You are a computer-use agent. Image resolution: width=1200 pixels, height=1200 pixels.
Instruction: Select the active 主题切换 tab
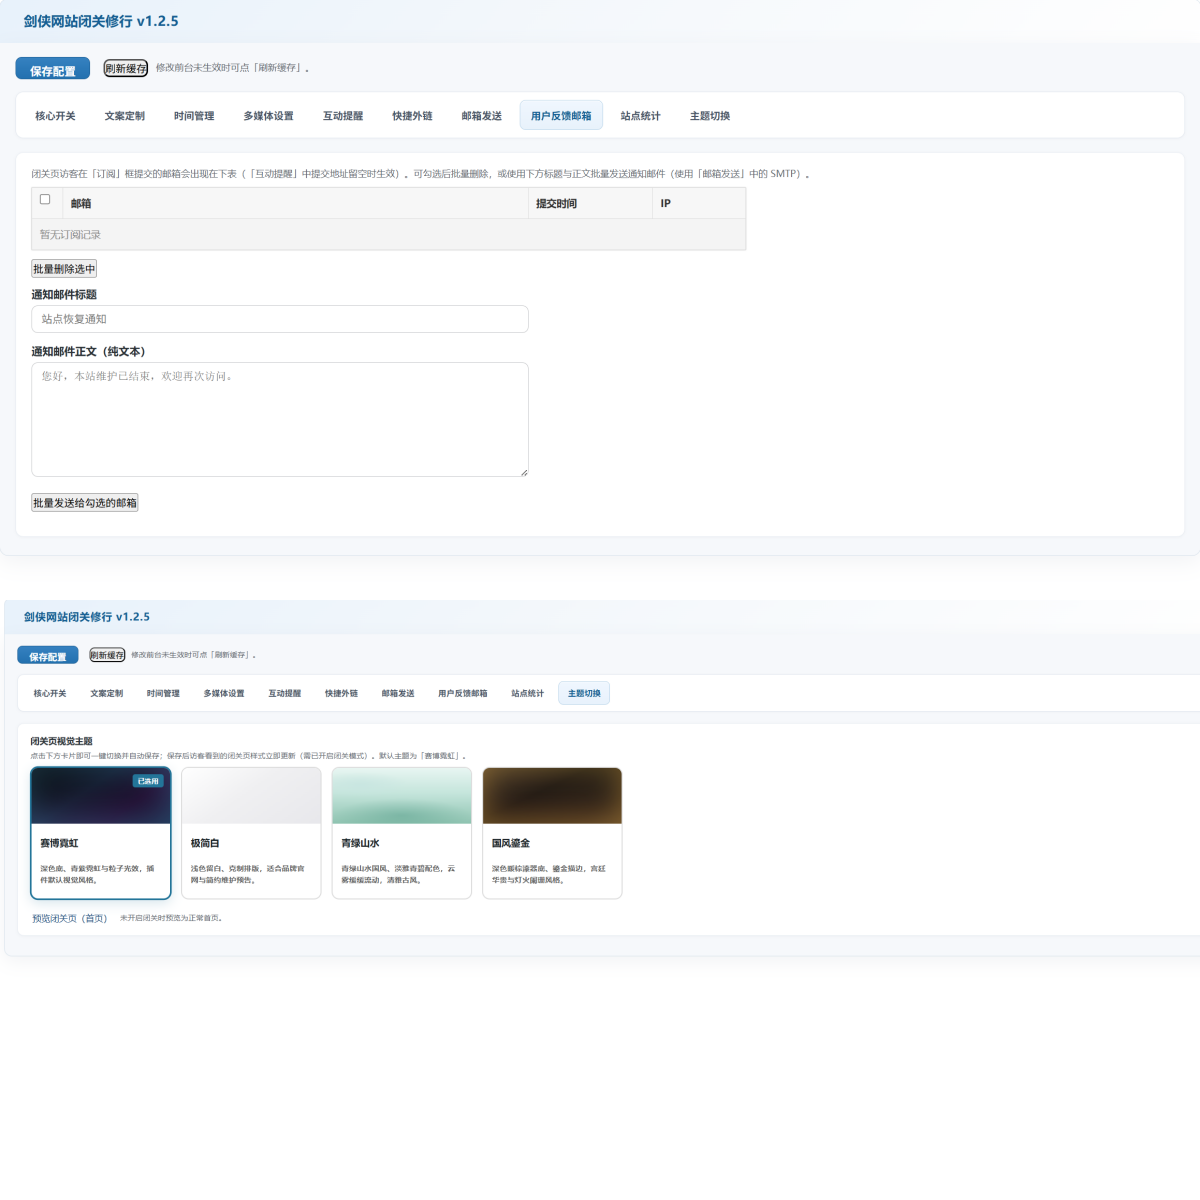pos(584,694)
